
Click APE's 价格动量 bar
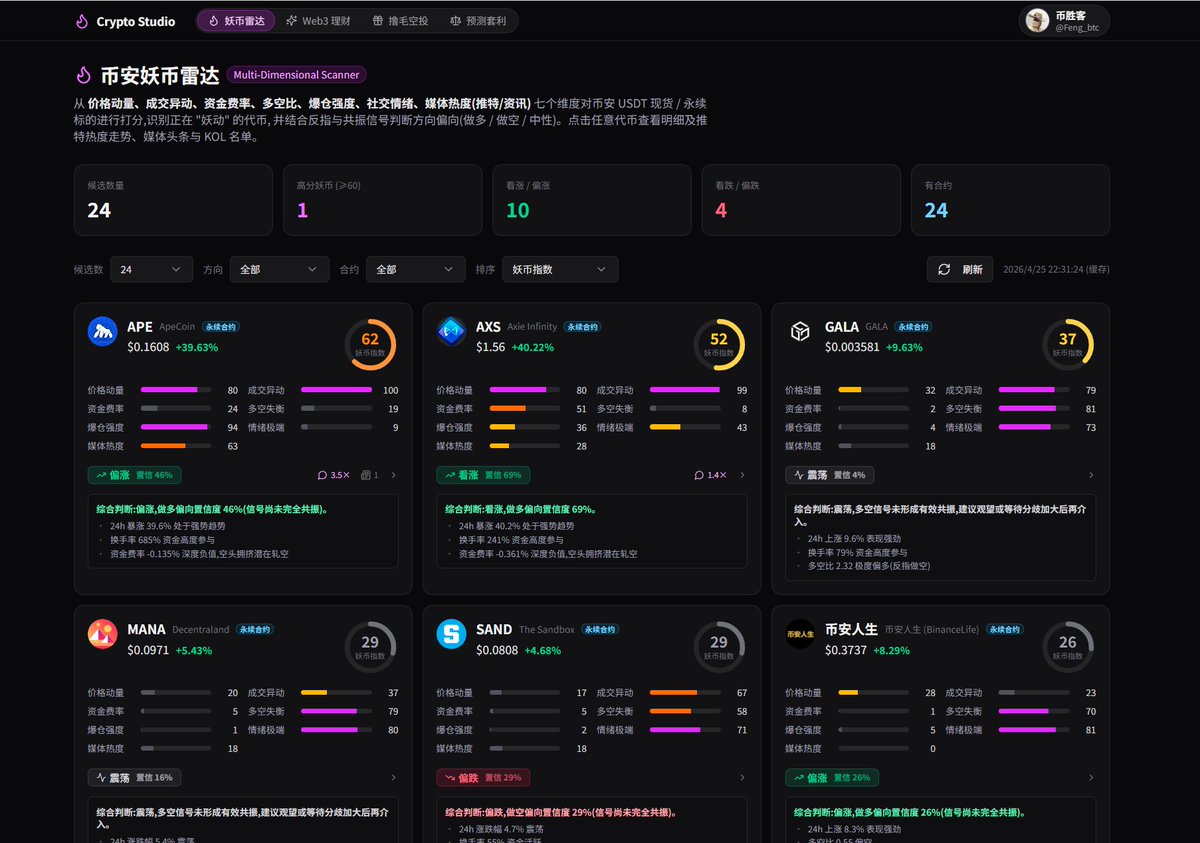(176, 390)
